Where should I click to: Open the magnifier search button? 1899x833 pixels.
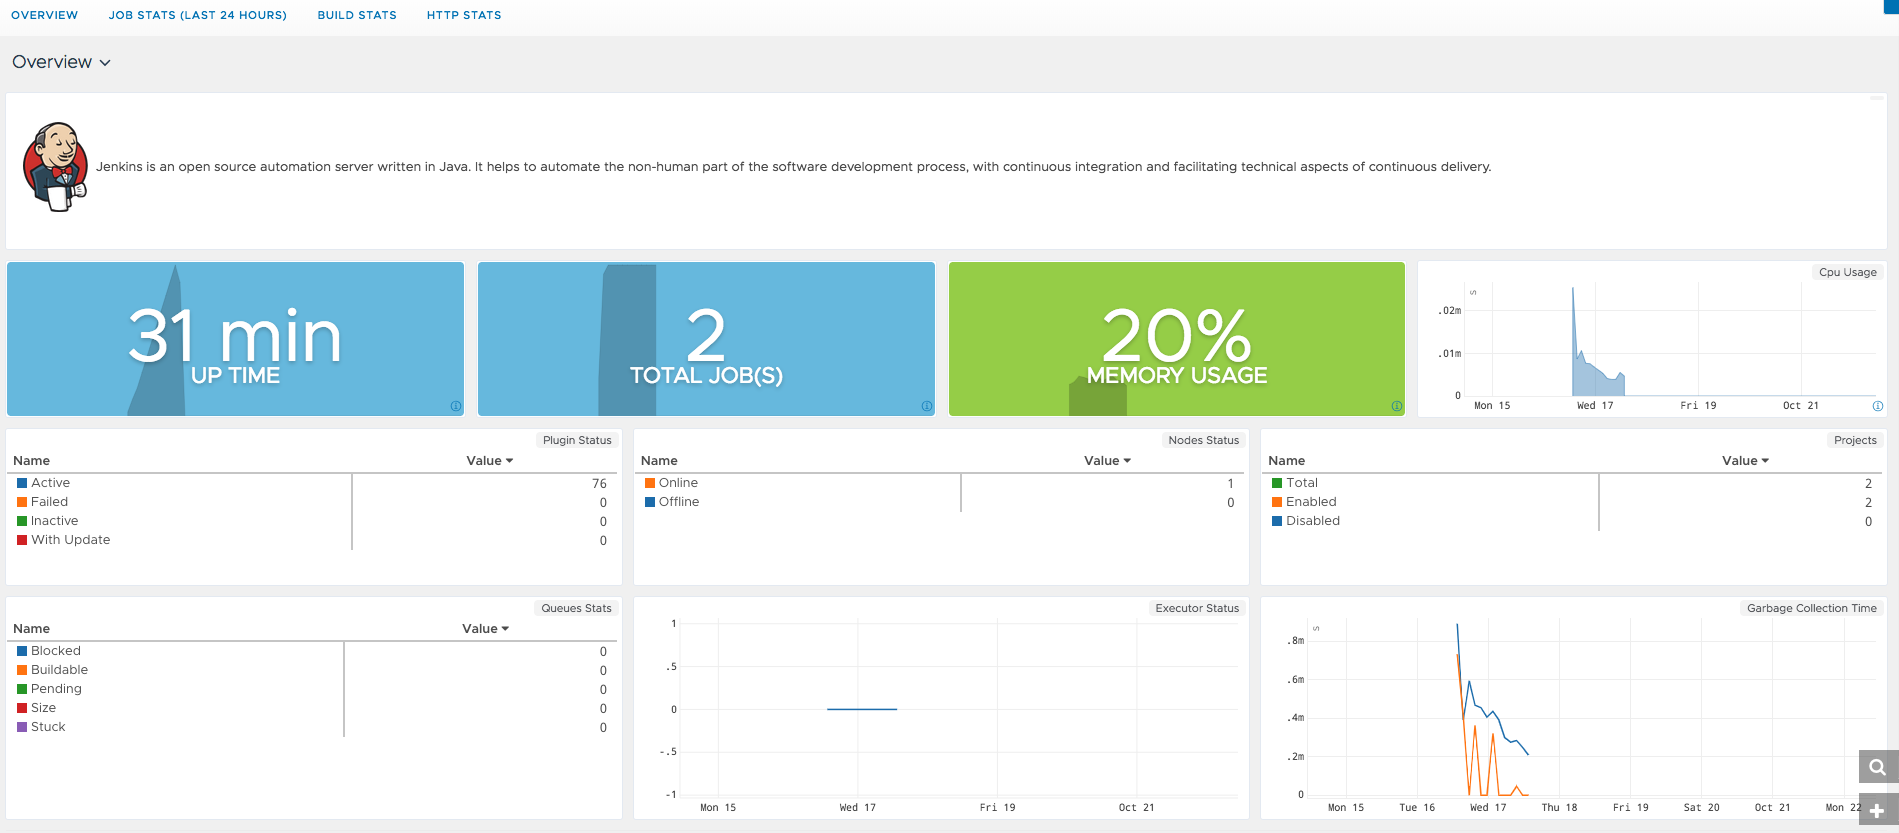tap(1878, 767)
